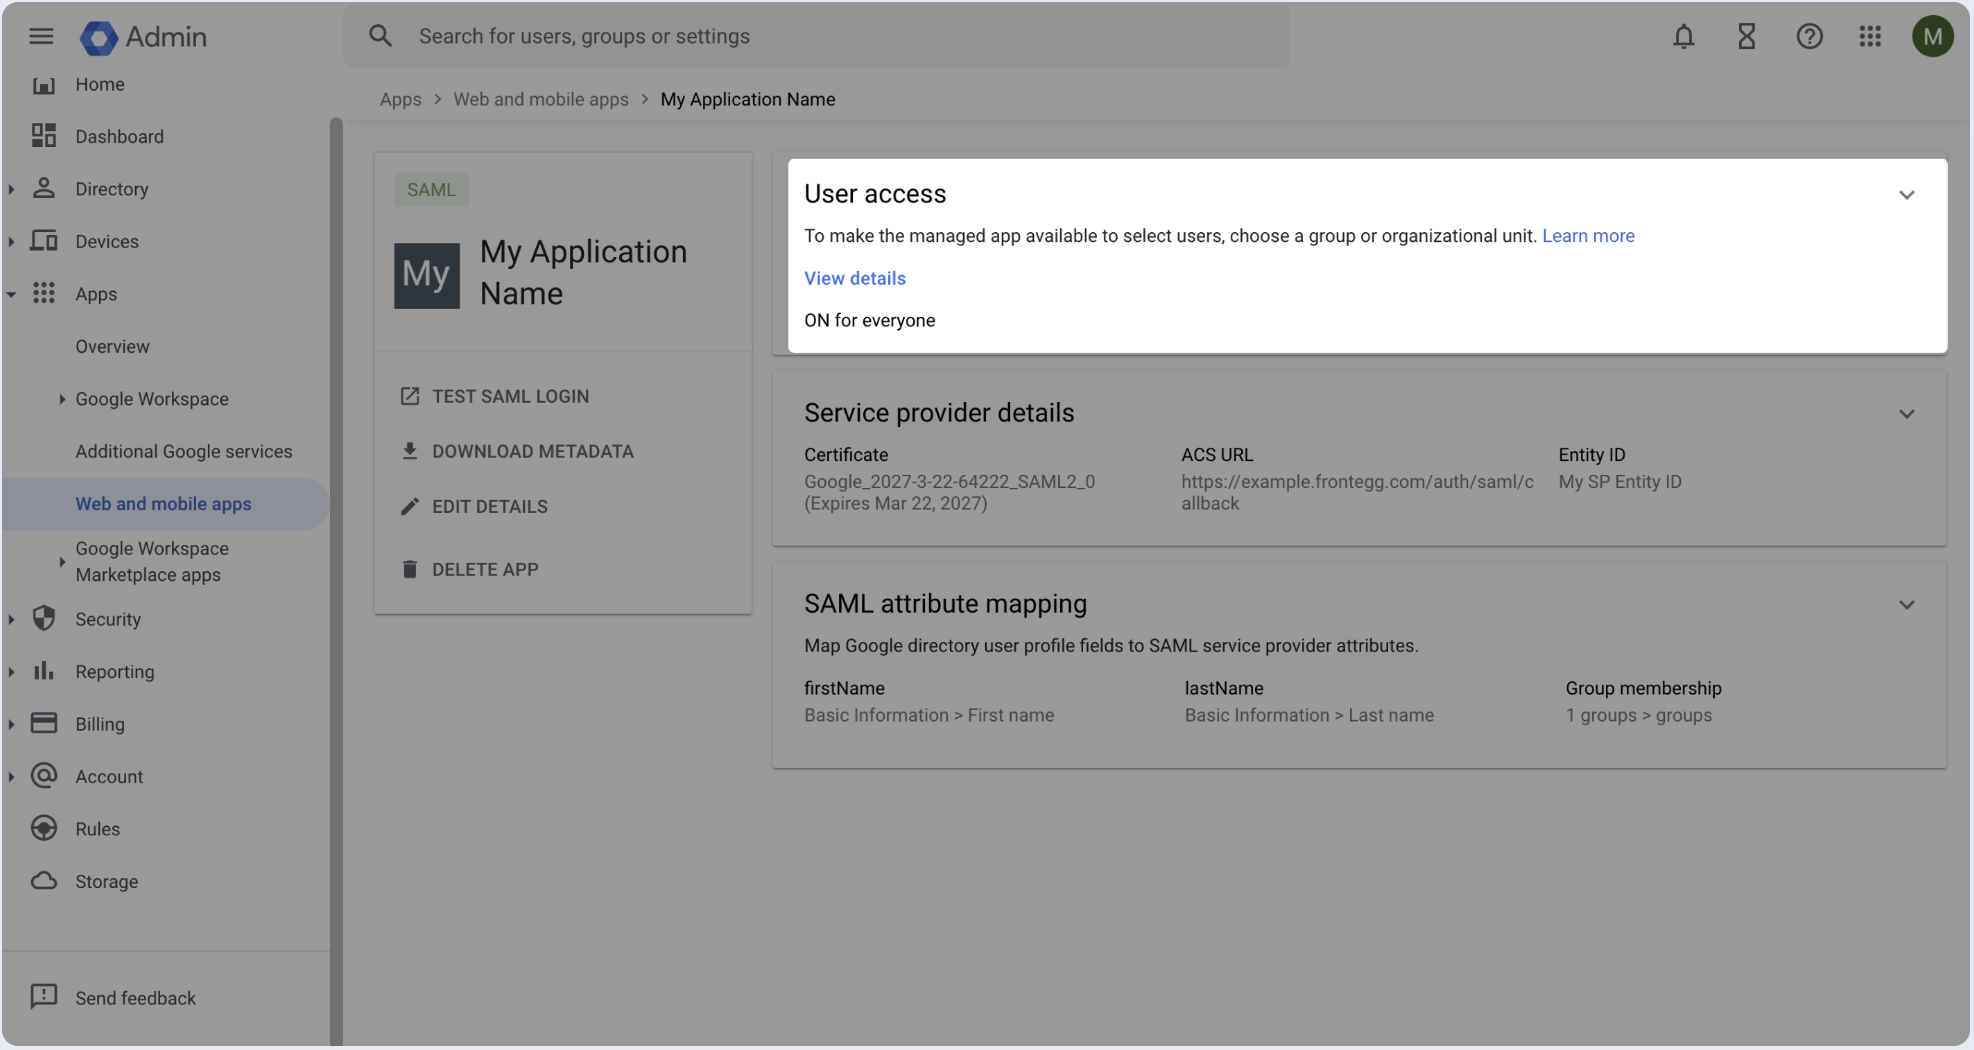Screen dimensions: 1974x1050
Task: Open Dashboard from the sidebar
Action: click(x=119, y=137)
